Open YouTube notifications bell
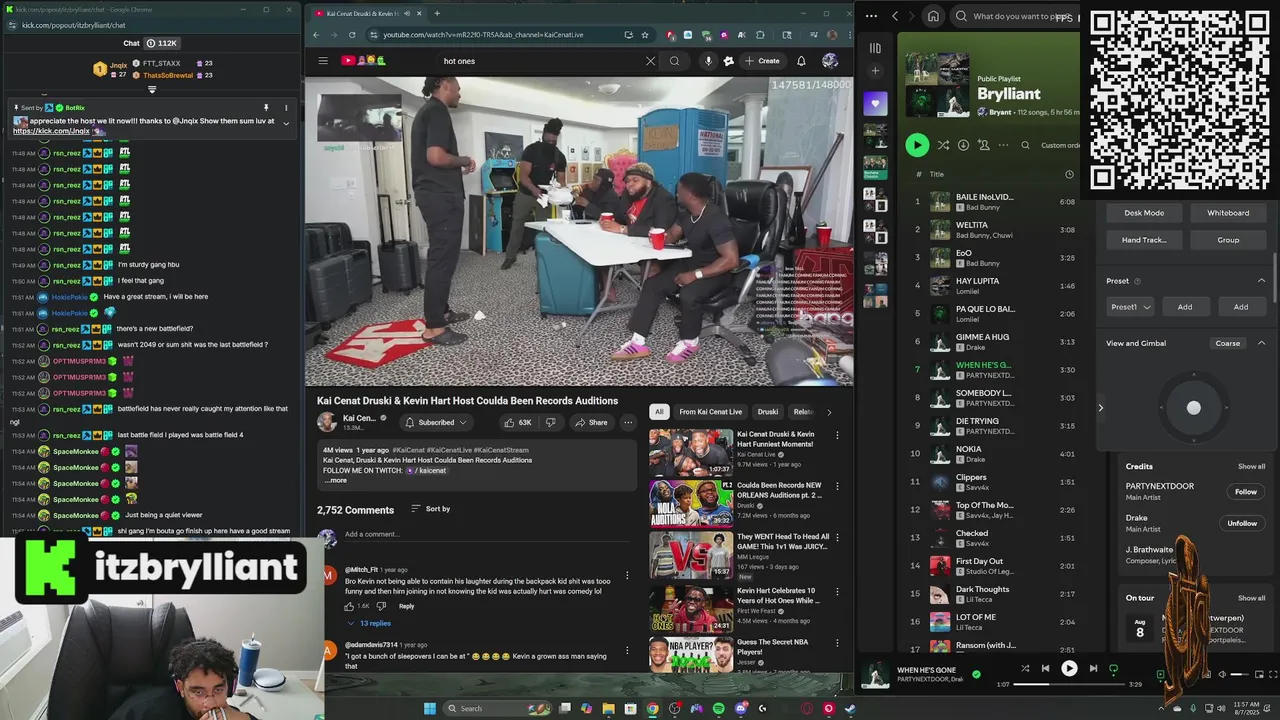Viewport: 1280px width, 720px height. (x=801, y=61)
